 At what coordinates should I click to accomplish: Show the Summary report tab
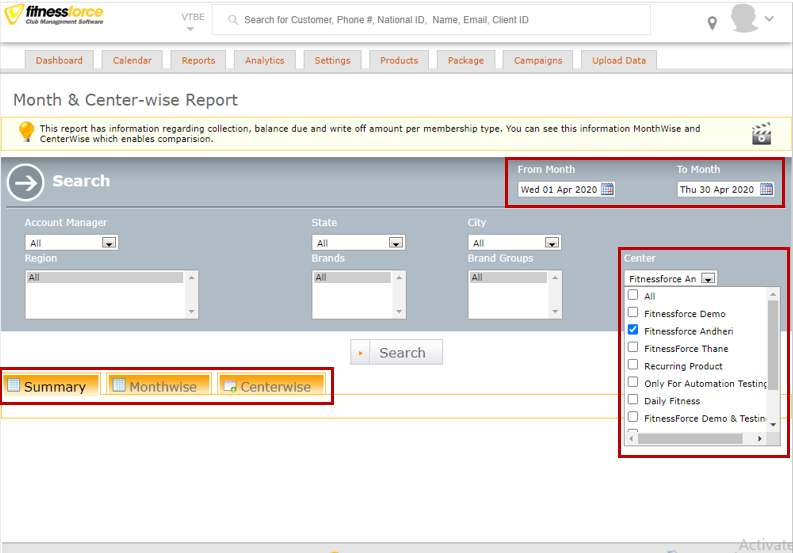point(51,386)
